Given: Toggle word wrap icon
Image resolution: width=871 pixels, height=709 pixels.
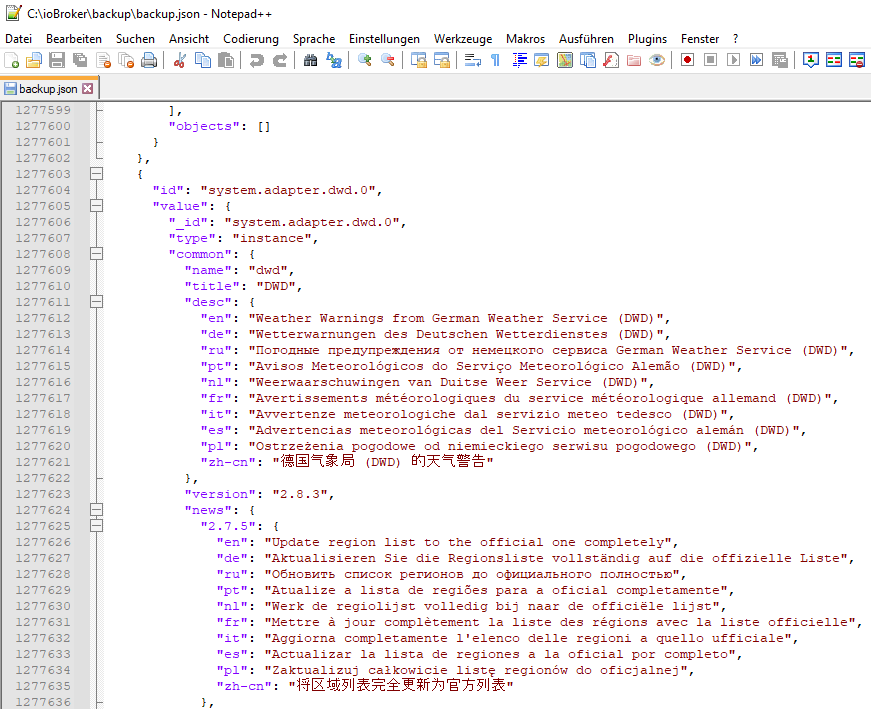Looking at the screenshot, I should 472,60.
